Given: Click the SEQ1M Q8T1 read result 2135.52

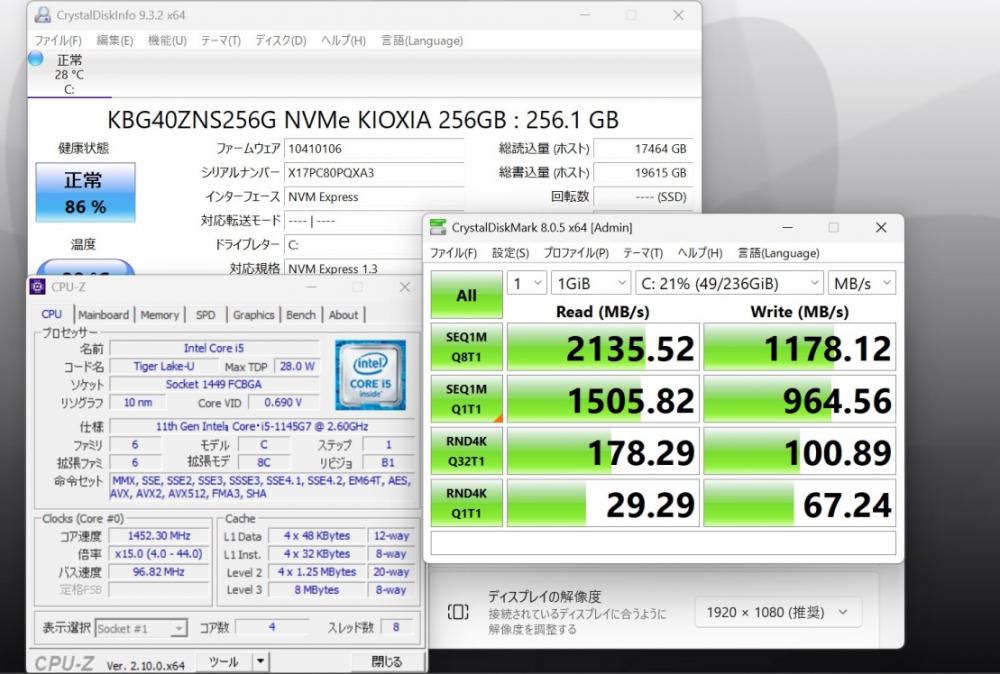Looking at the screenshot, I should coord(603,347).
